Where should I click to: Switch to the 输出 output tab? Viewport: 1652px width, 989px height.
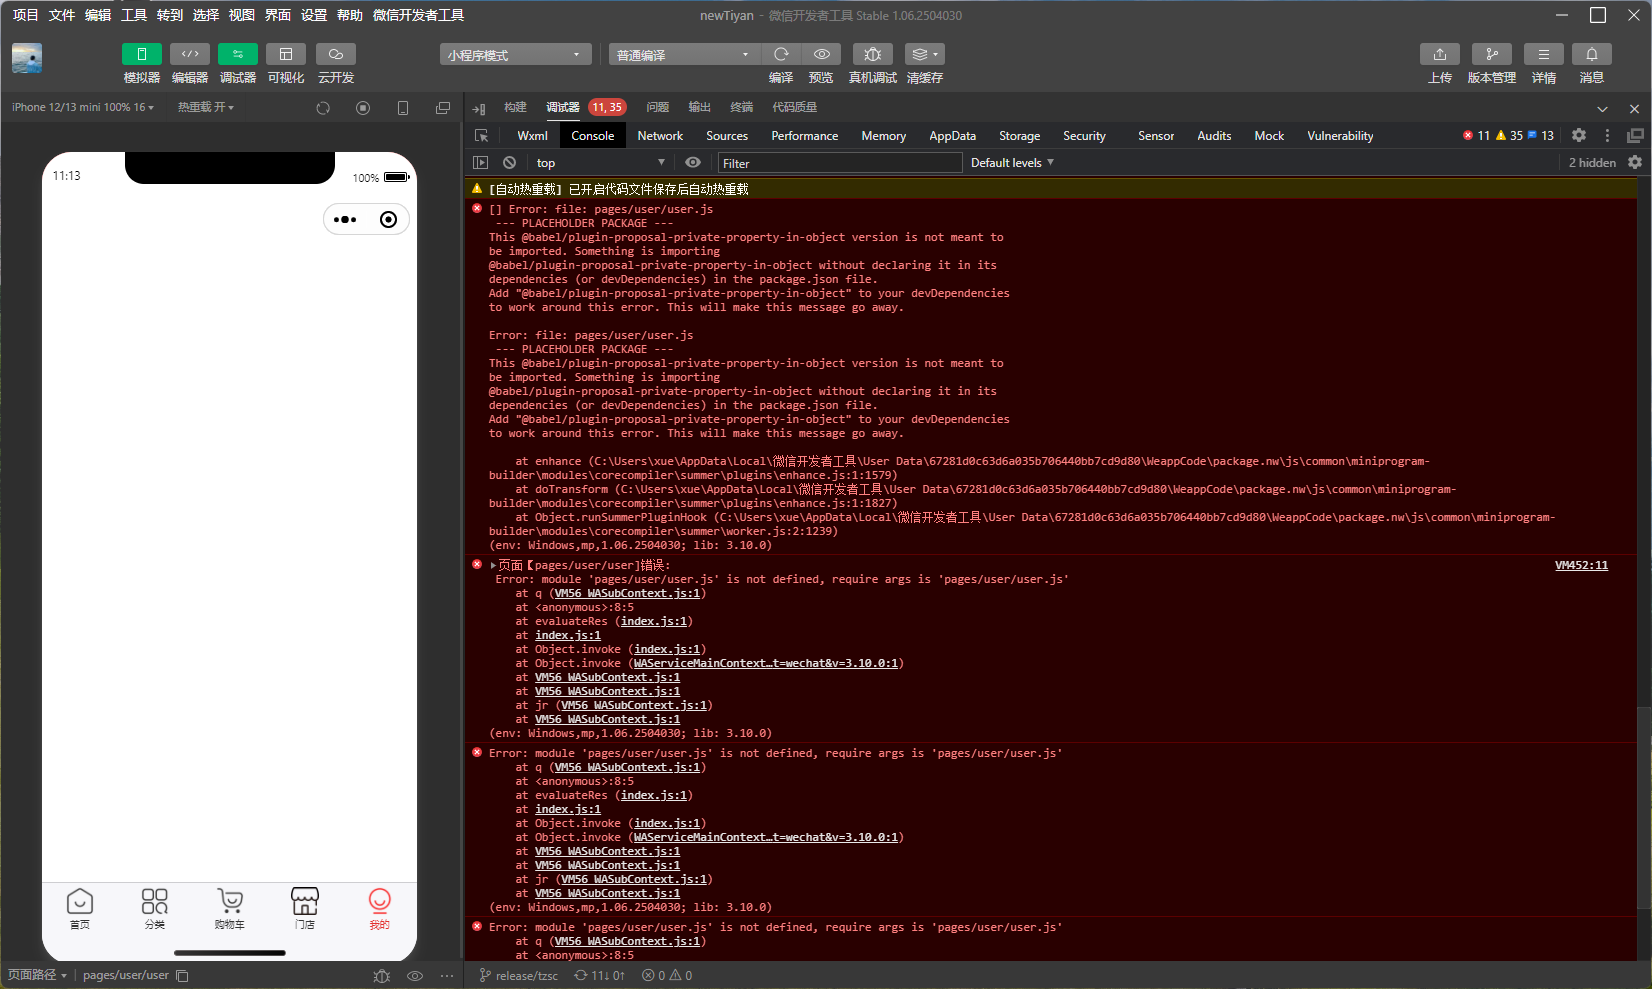tap(699, 107)
